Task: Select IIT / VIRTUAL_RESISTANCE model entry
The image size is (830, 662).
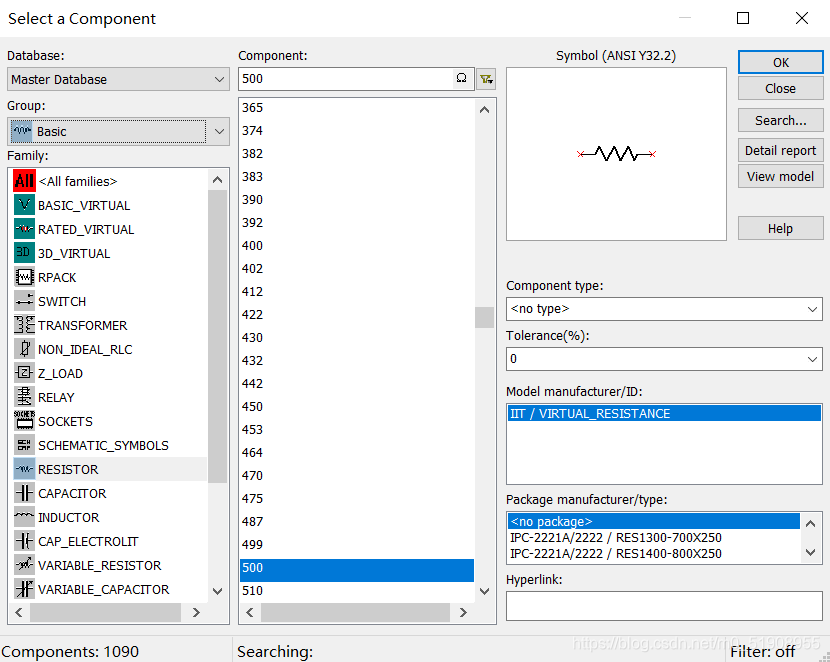Action: point(664,413)
